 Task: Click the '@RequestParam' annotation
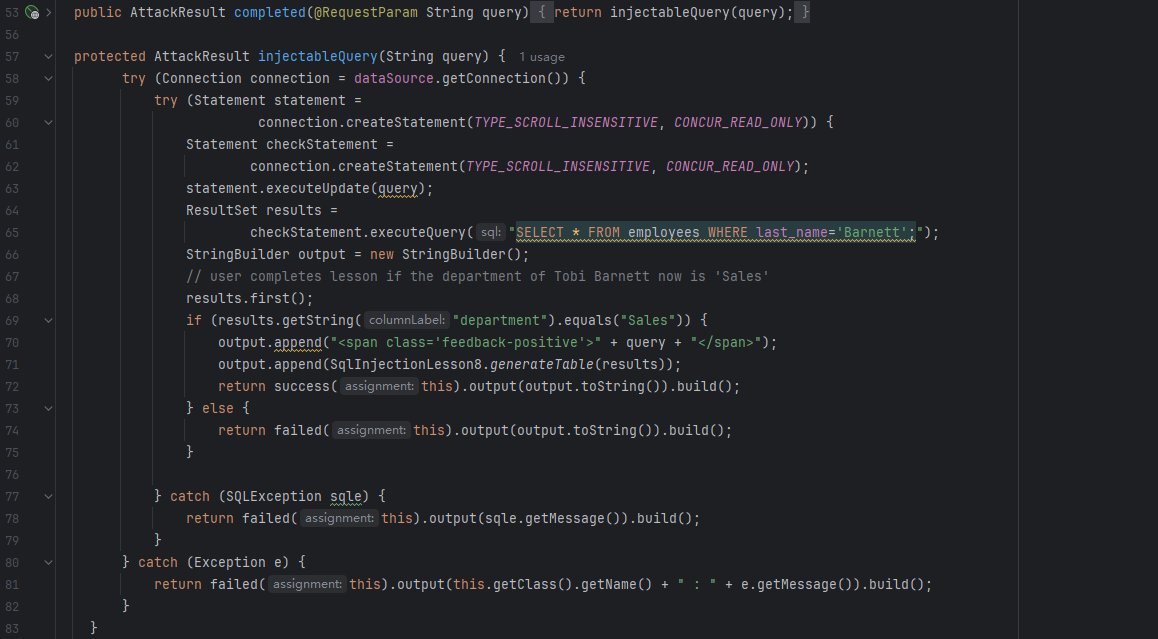click(366, 13)
